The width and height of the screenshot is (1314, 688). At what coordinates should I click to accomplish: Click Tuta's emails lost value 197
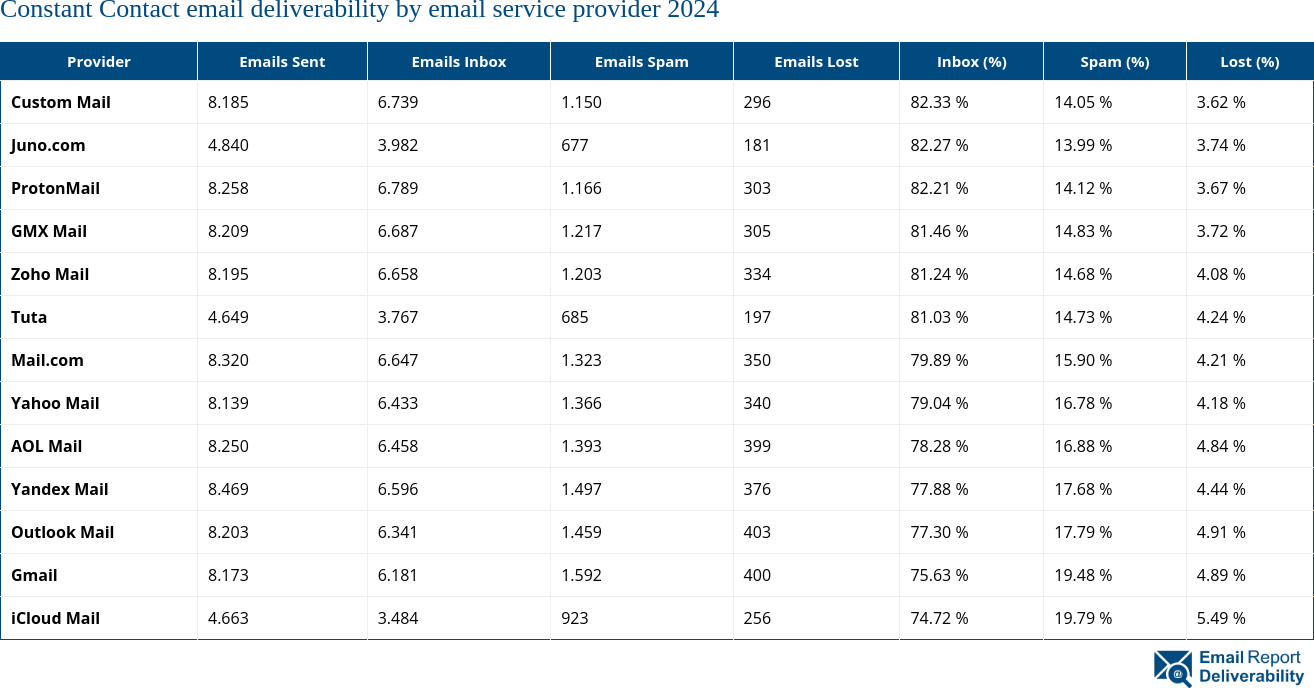click(757, 317)
